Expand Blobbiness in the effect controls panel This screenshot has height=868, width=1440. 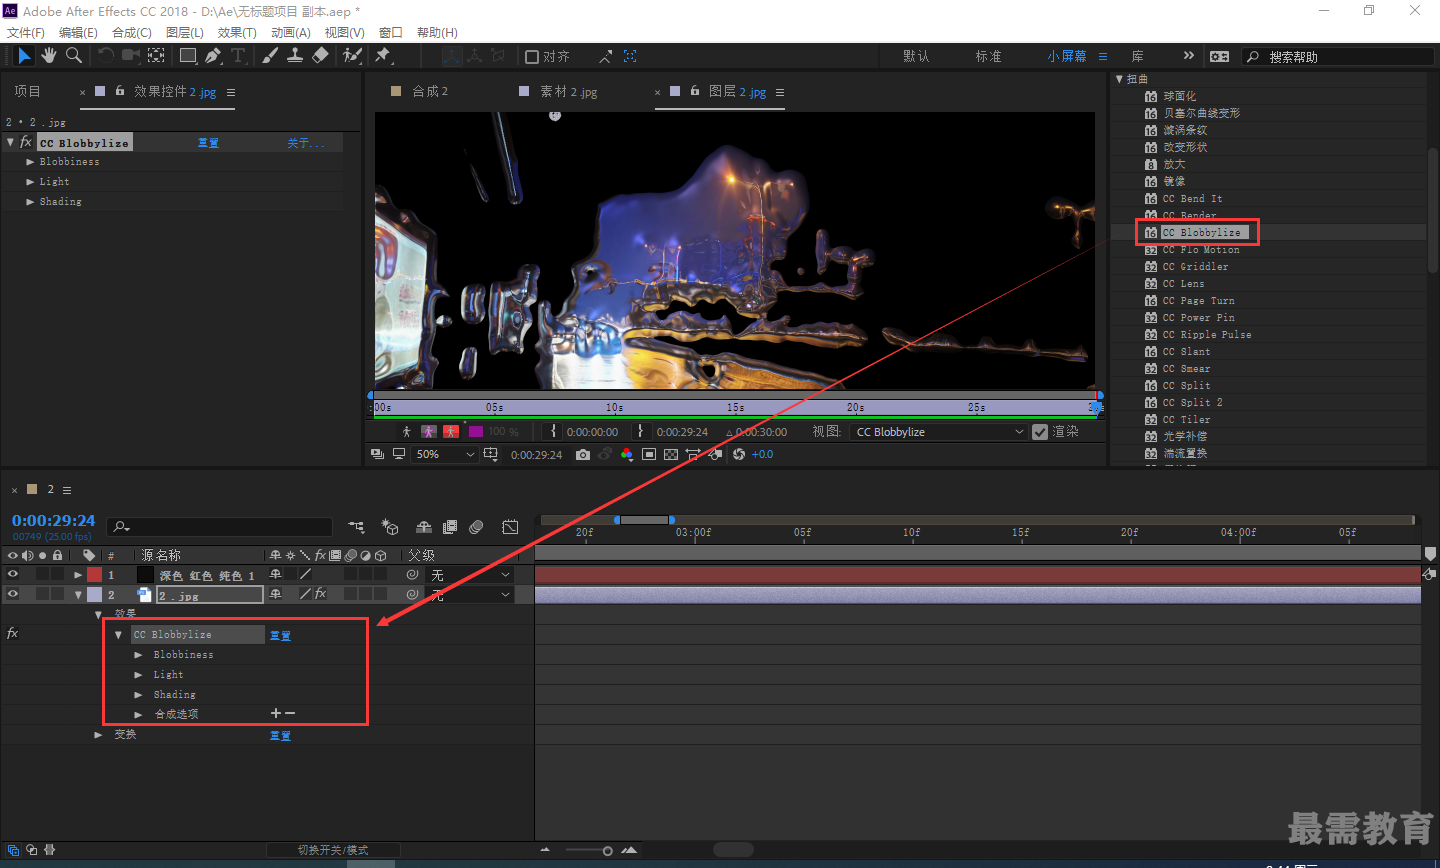(x=30, y=162)
